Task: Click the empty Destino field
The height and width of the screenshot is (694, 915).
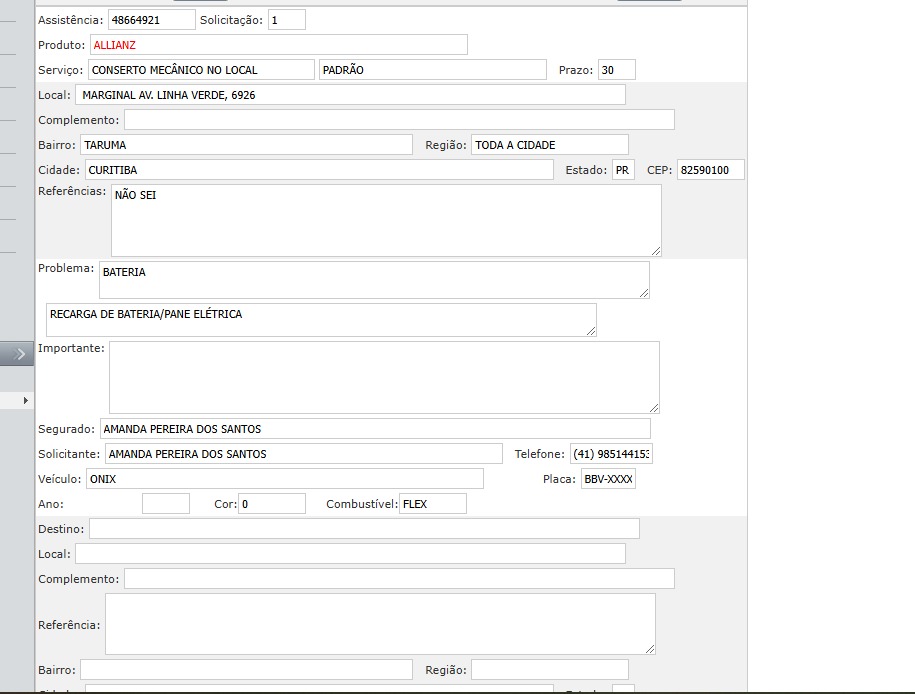Action: 364,529
